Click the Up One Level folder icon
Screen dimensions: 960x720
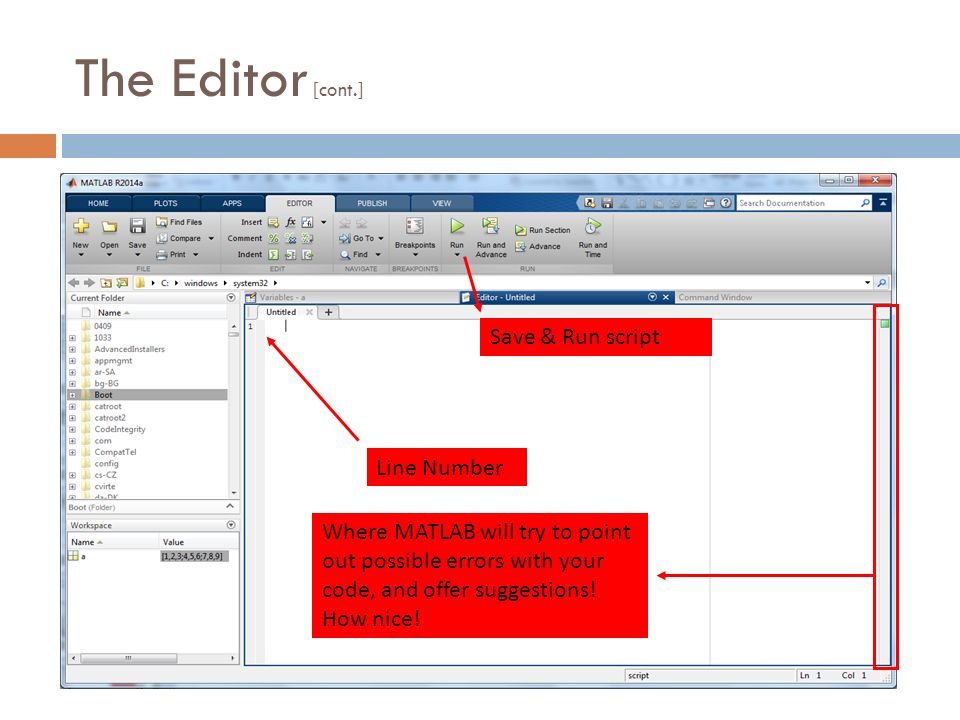[107, 283]
